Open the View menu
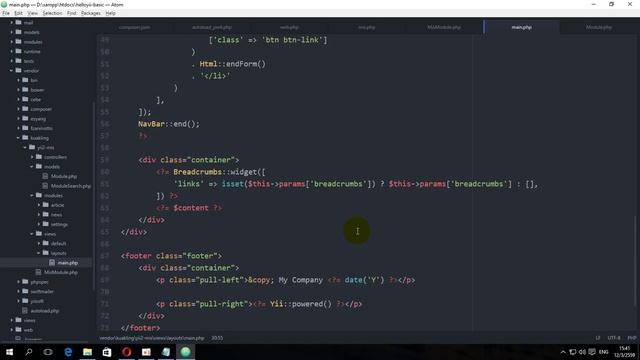640x360 pixels. [32, 13]
